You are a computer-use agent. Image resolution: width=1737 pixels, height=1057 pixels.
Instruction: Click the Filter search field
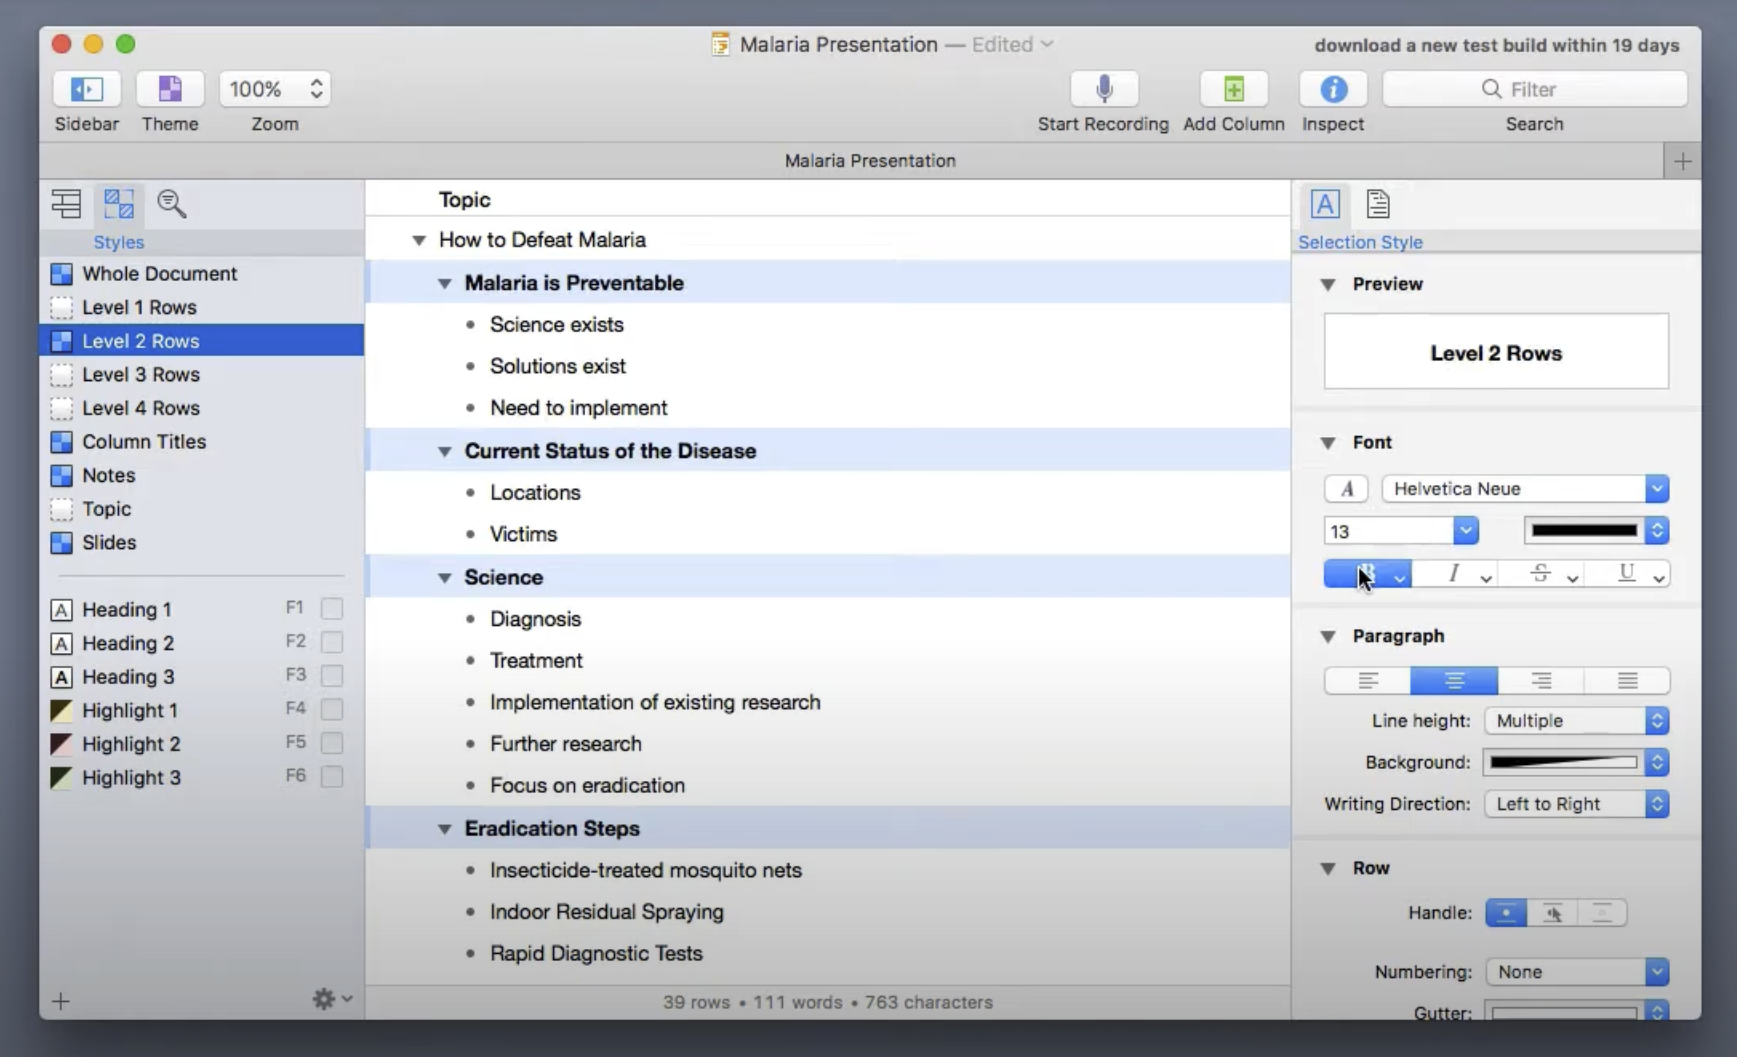1534,89
